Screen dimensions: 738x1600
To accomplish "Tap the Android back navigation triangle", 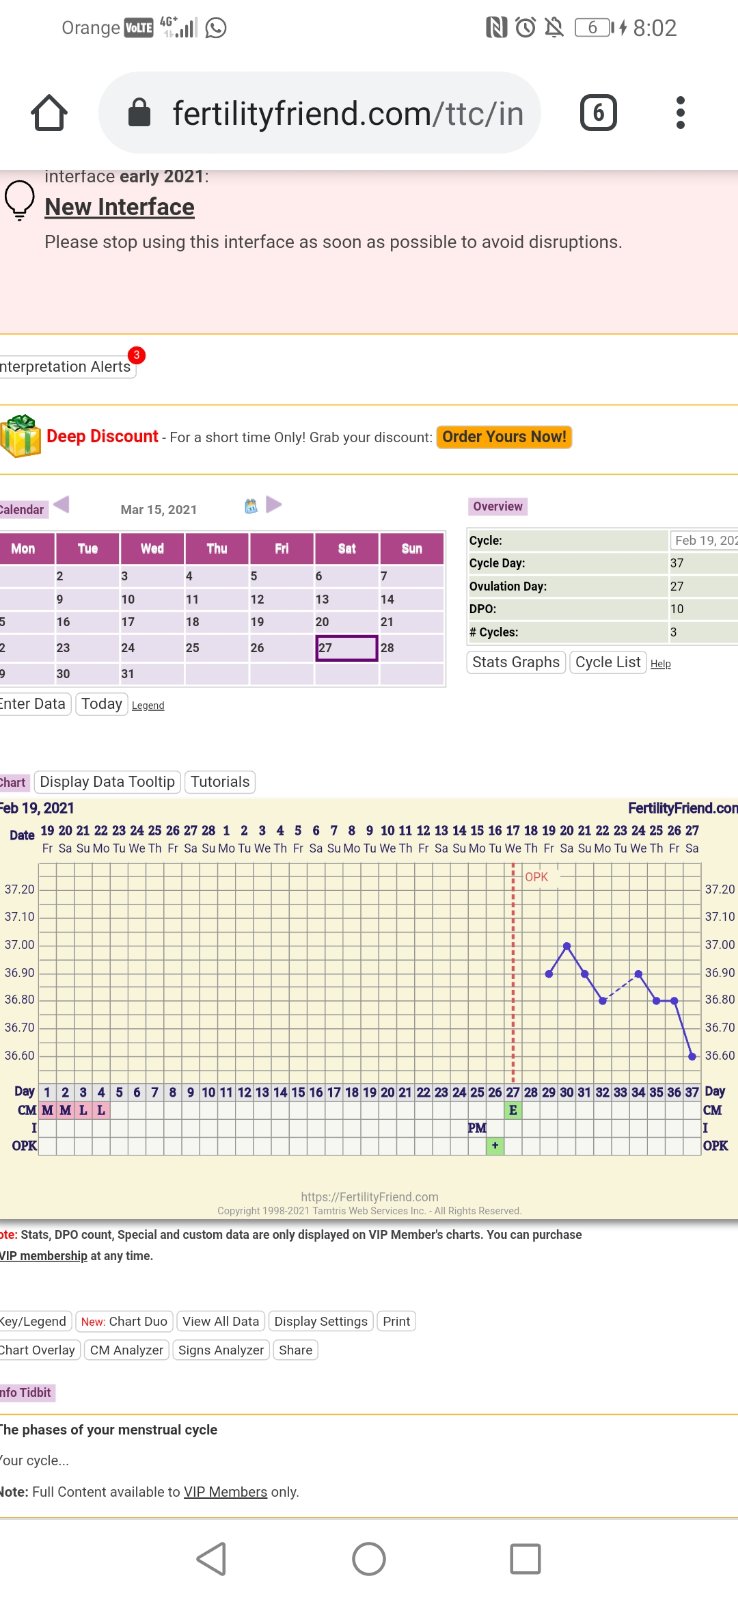I will (x=211, y=1558).
